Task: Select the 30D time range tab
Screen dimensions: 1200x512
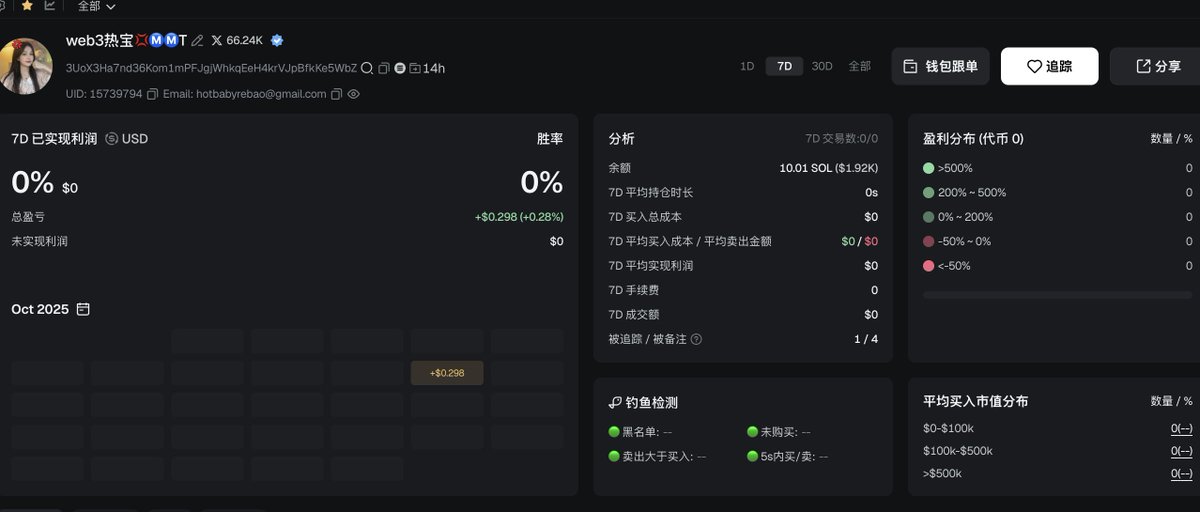Action: [821, 66]
